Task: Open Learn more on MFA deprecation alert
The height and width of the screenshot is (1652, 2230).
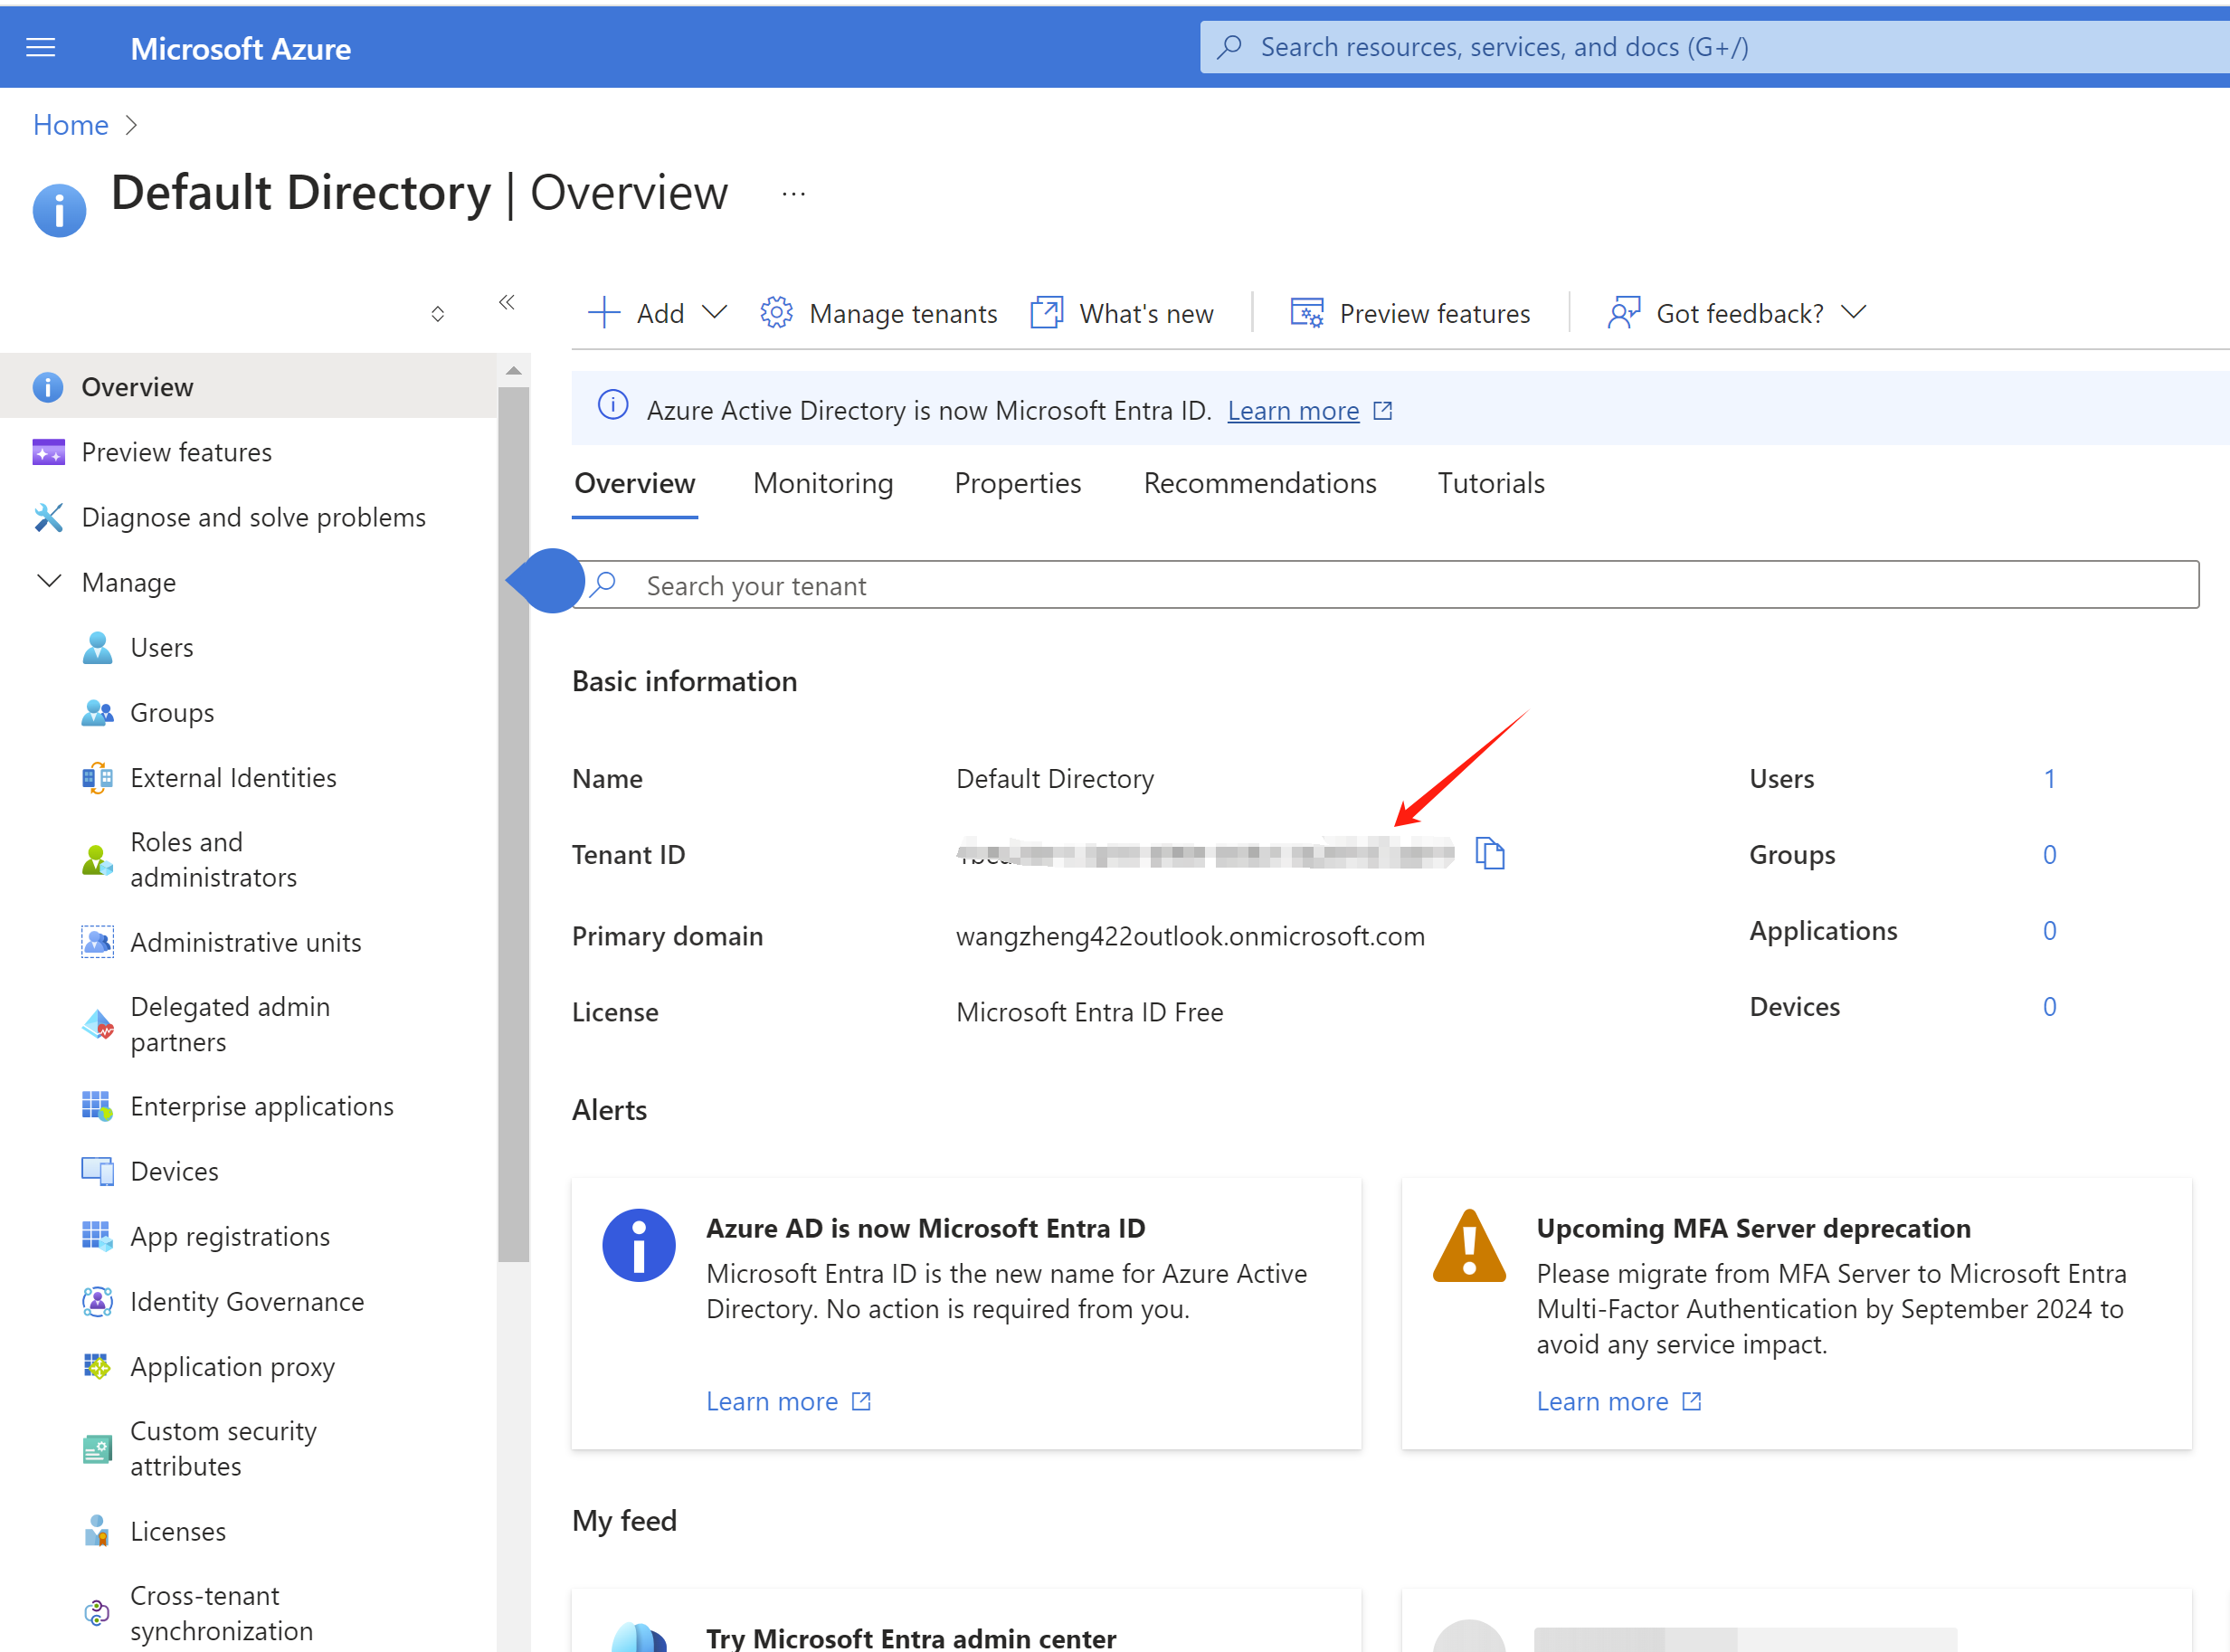Action: (1602, 1401)
